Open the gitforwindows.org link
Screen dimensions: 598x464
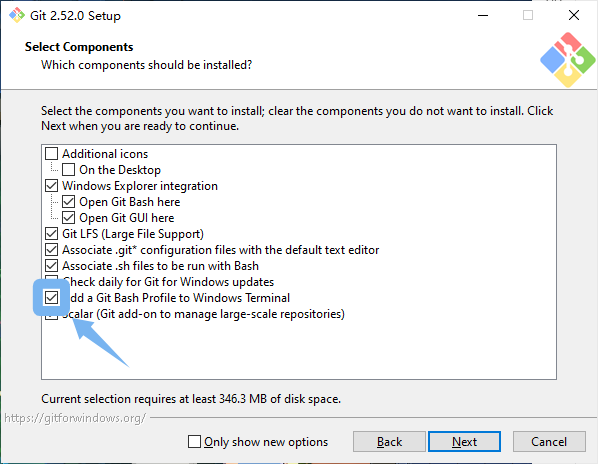[x=75, y=418]
